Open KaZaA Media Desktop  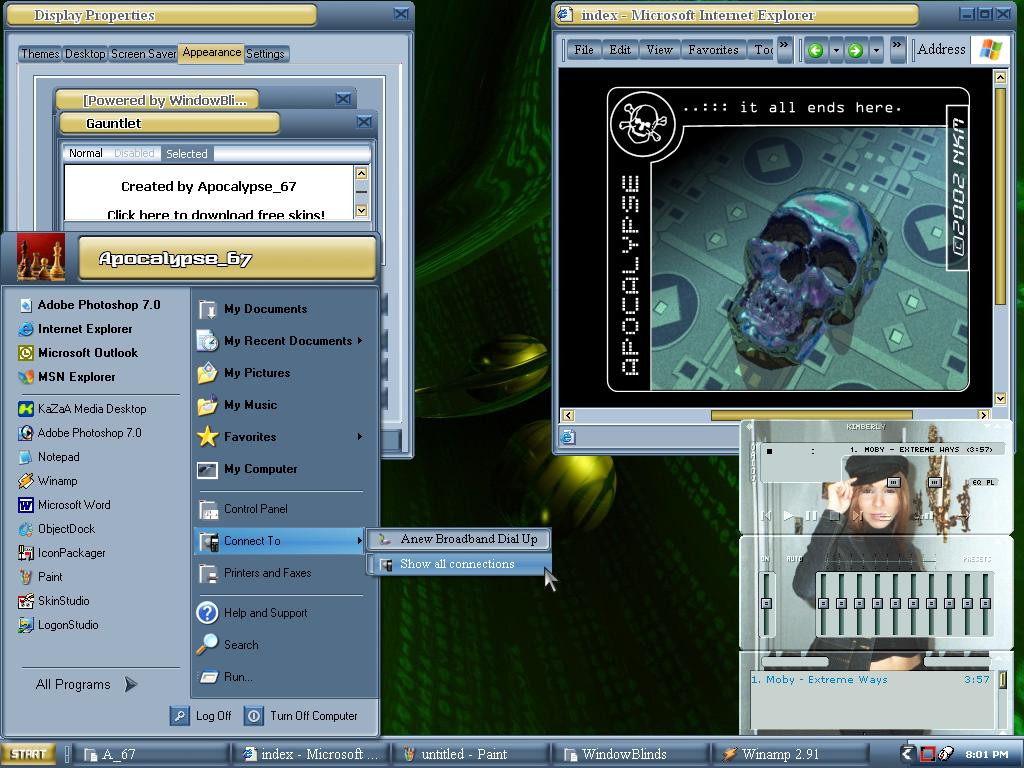(82, 409)
